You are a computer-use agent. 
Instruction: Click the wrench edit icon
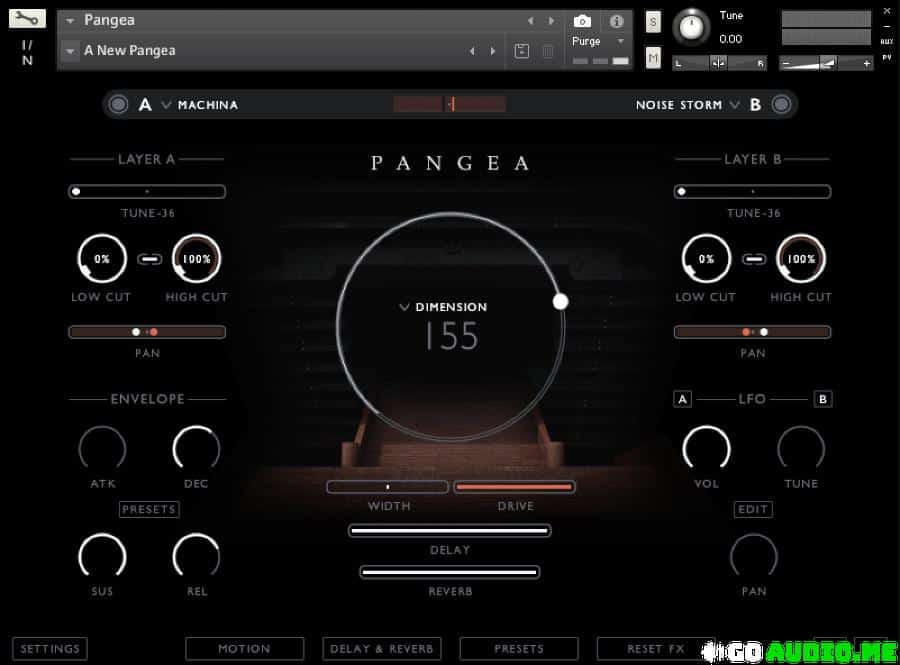(27, 19)
